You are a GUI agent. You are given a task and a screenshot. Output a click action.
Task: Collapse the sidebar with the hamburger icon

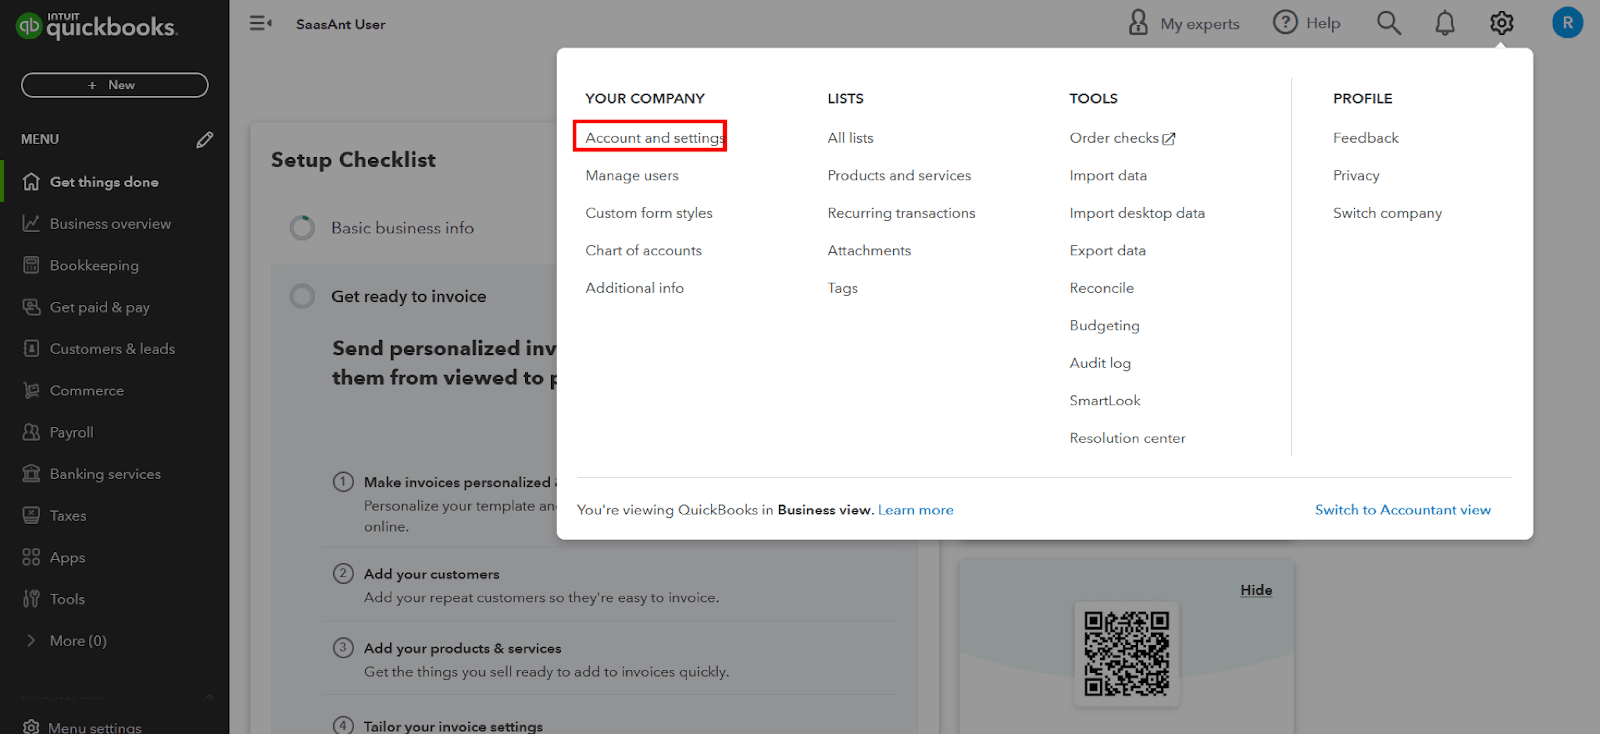tap(260, 23)
